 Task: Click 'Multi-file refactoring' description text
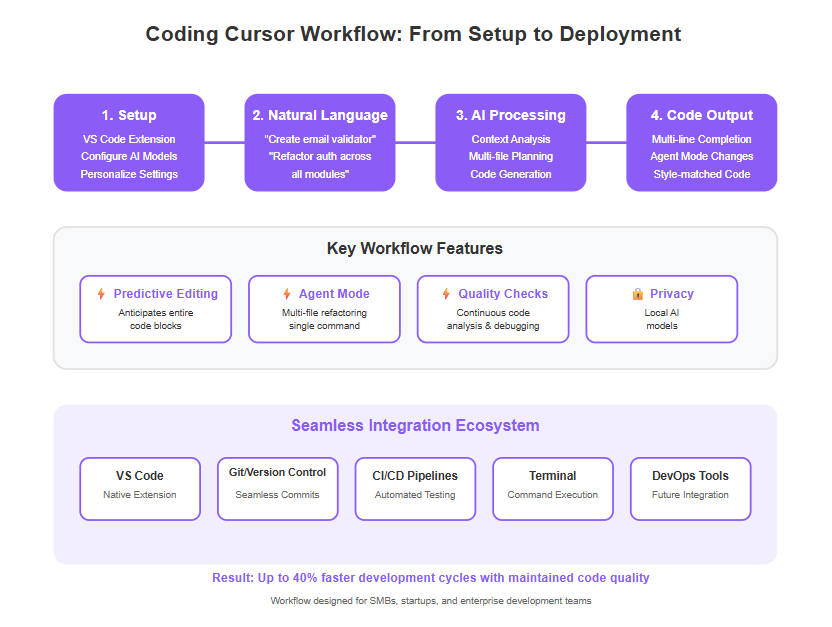324,313
